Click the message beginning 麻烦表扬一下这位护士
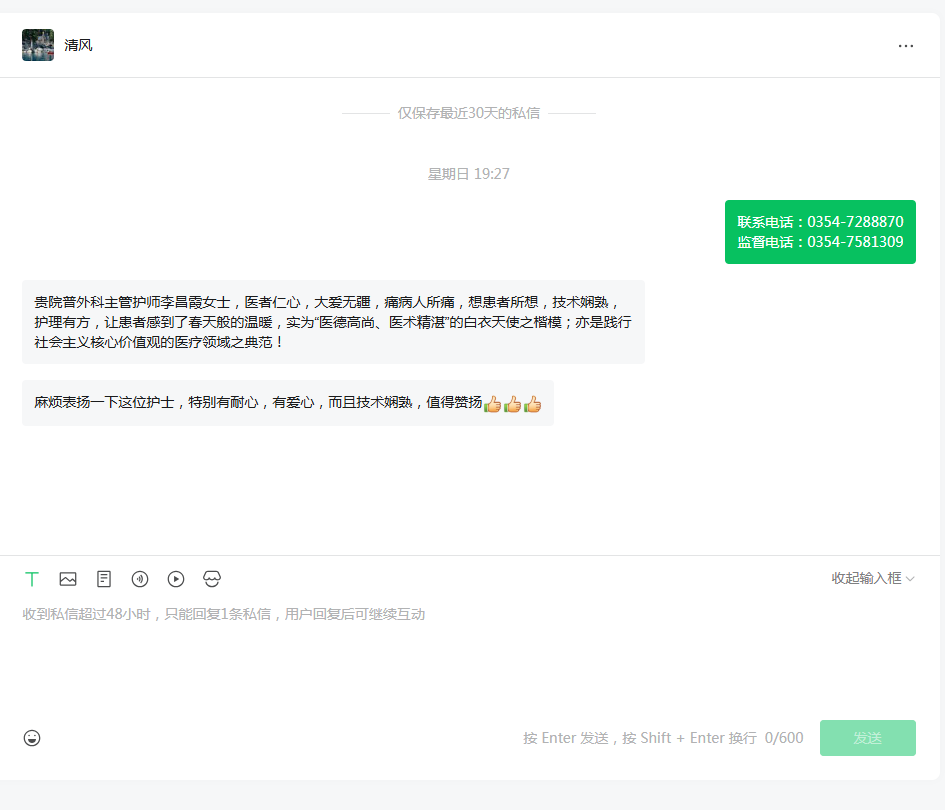Viewport: 945px width, 810px height. click(x=288, y=403)
